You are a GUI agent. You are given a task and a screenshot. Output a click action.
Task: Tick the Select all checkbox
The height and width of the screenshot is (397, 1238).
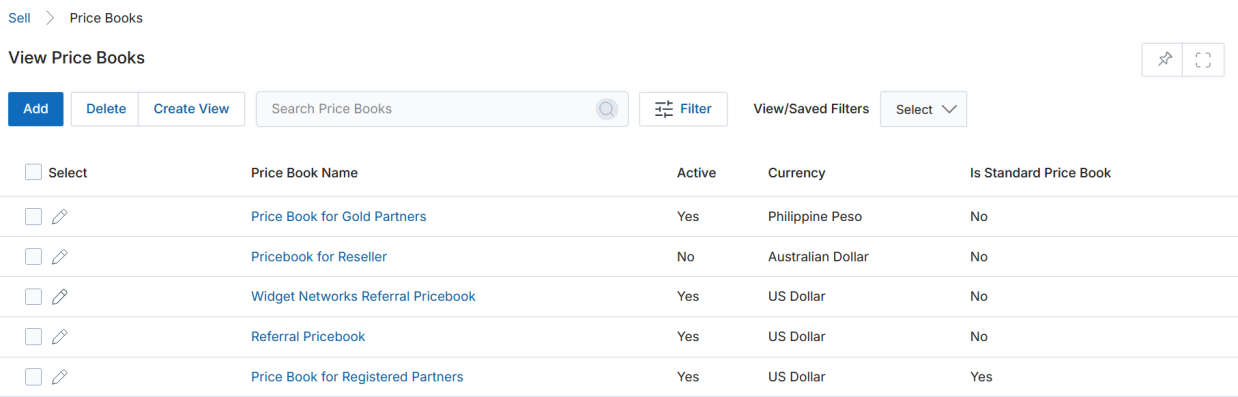tap(33, 172)
